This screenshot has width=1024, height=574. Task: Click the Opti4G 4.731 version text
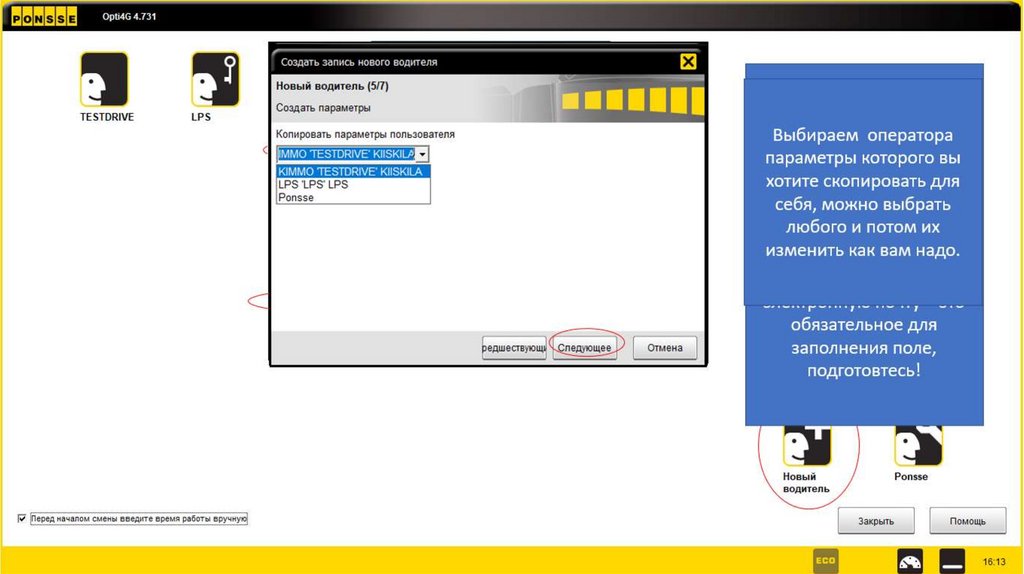pos(129,16)
